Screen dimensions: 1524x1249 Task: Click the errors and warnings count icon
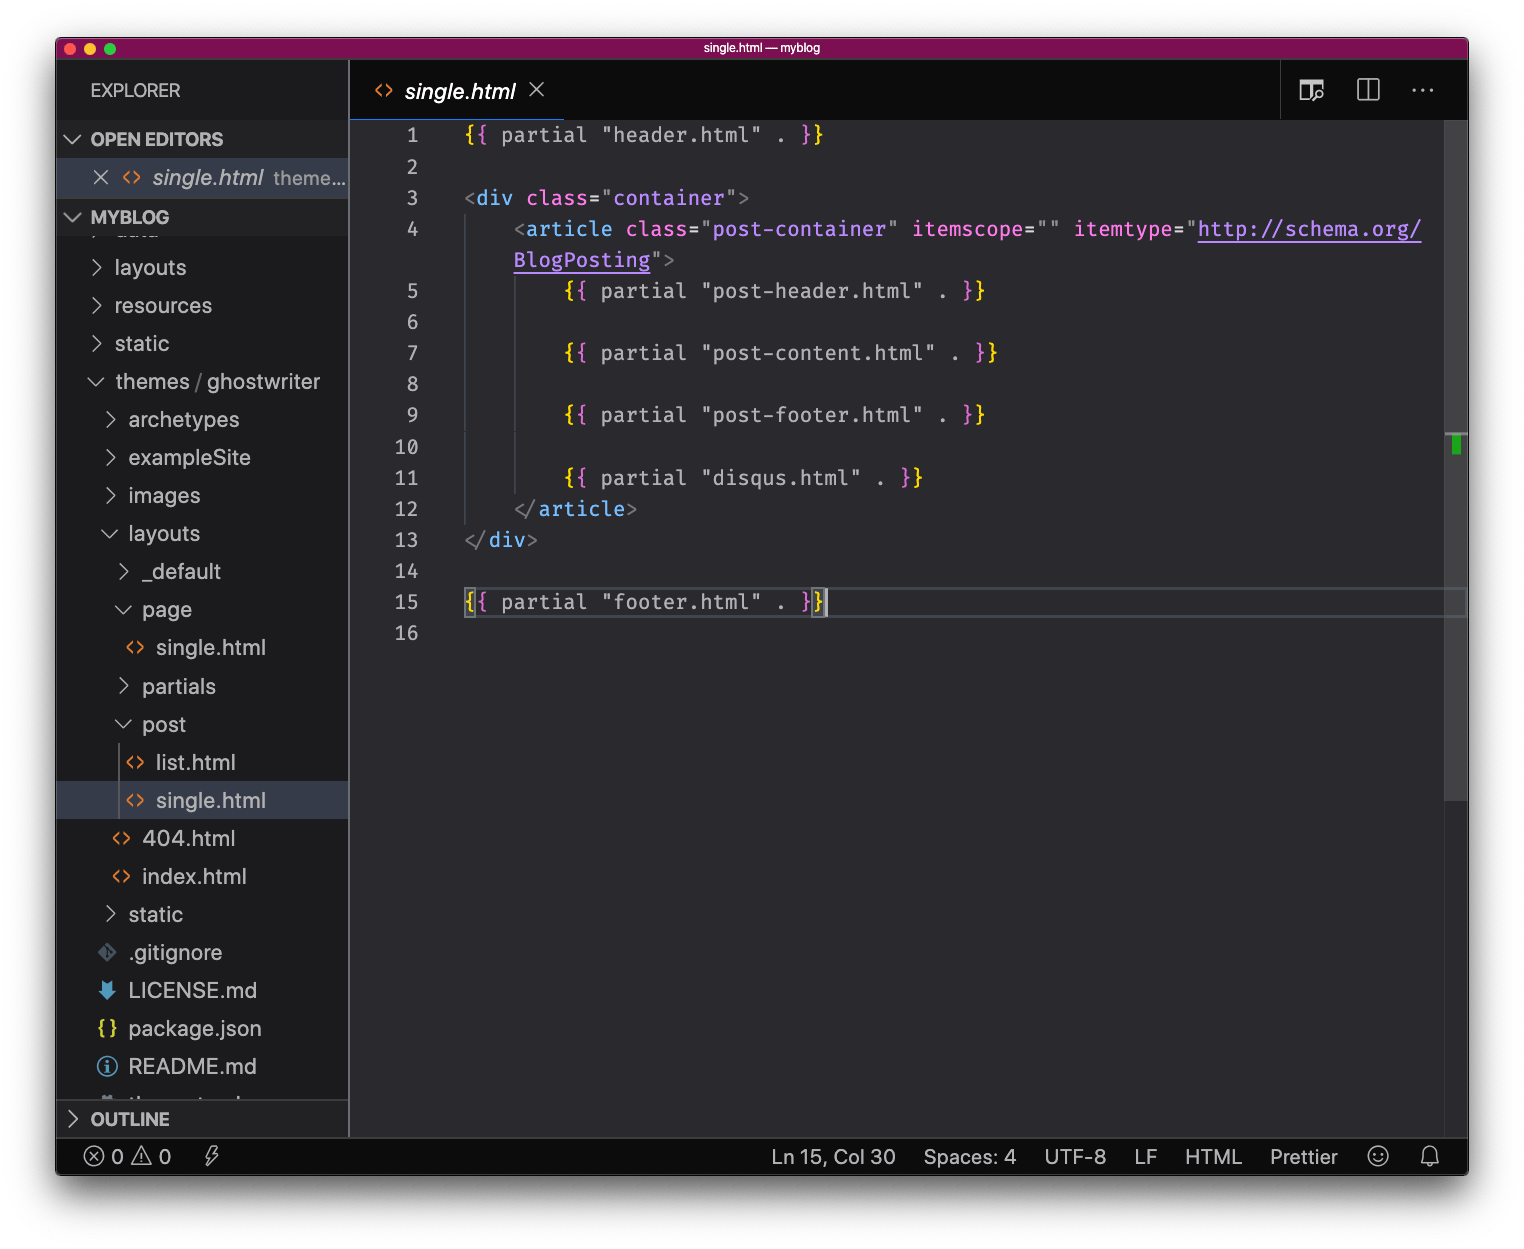pyautogui.click(x=127, y=1156)
